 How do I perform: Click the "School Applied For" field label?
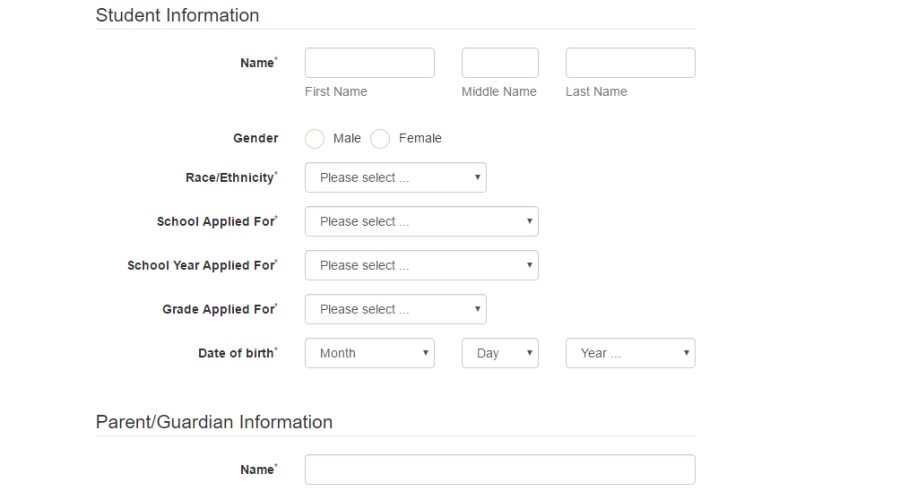(x=215, y=222)
